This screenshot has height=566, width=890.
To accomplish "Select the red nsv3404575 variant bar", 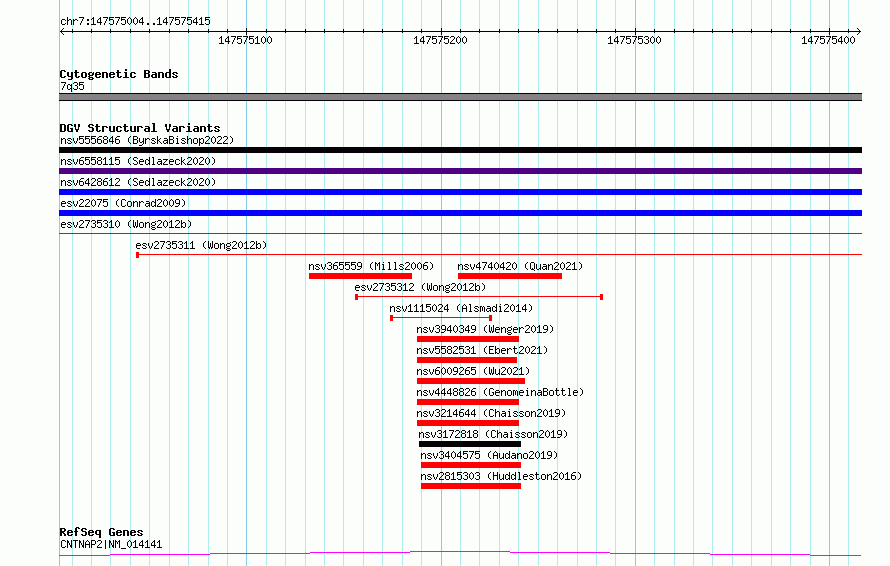I will 471,465.
